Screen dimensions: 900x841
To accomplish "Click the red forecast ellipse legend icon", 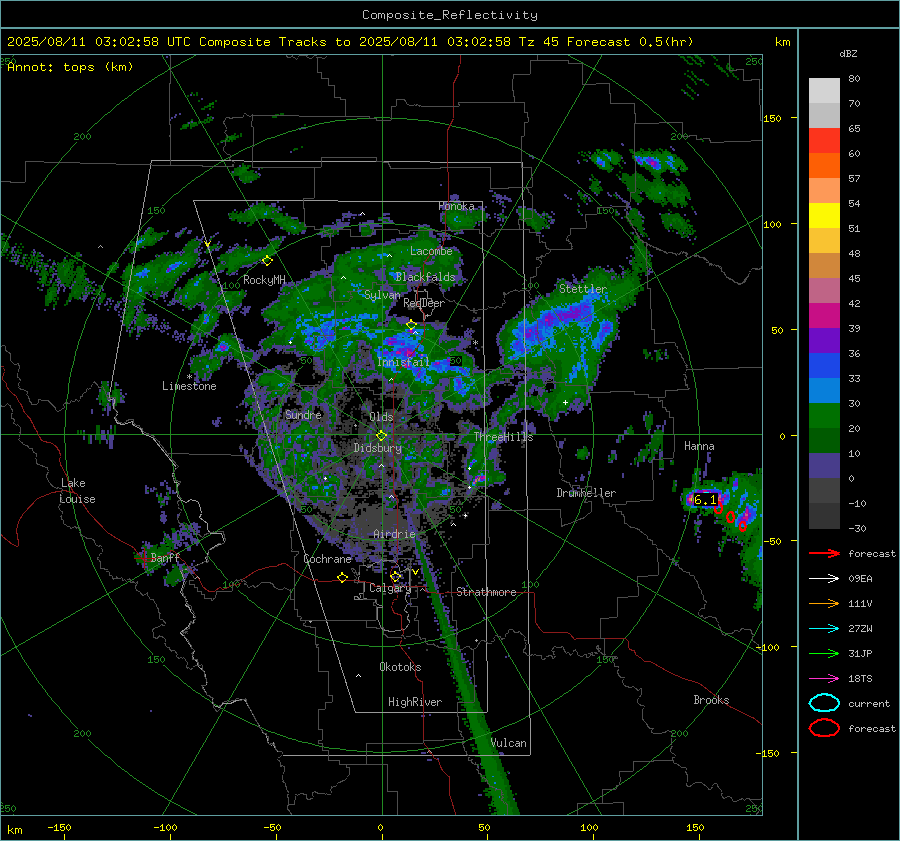I will pos(824,728).
